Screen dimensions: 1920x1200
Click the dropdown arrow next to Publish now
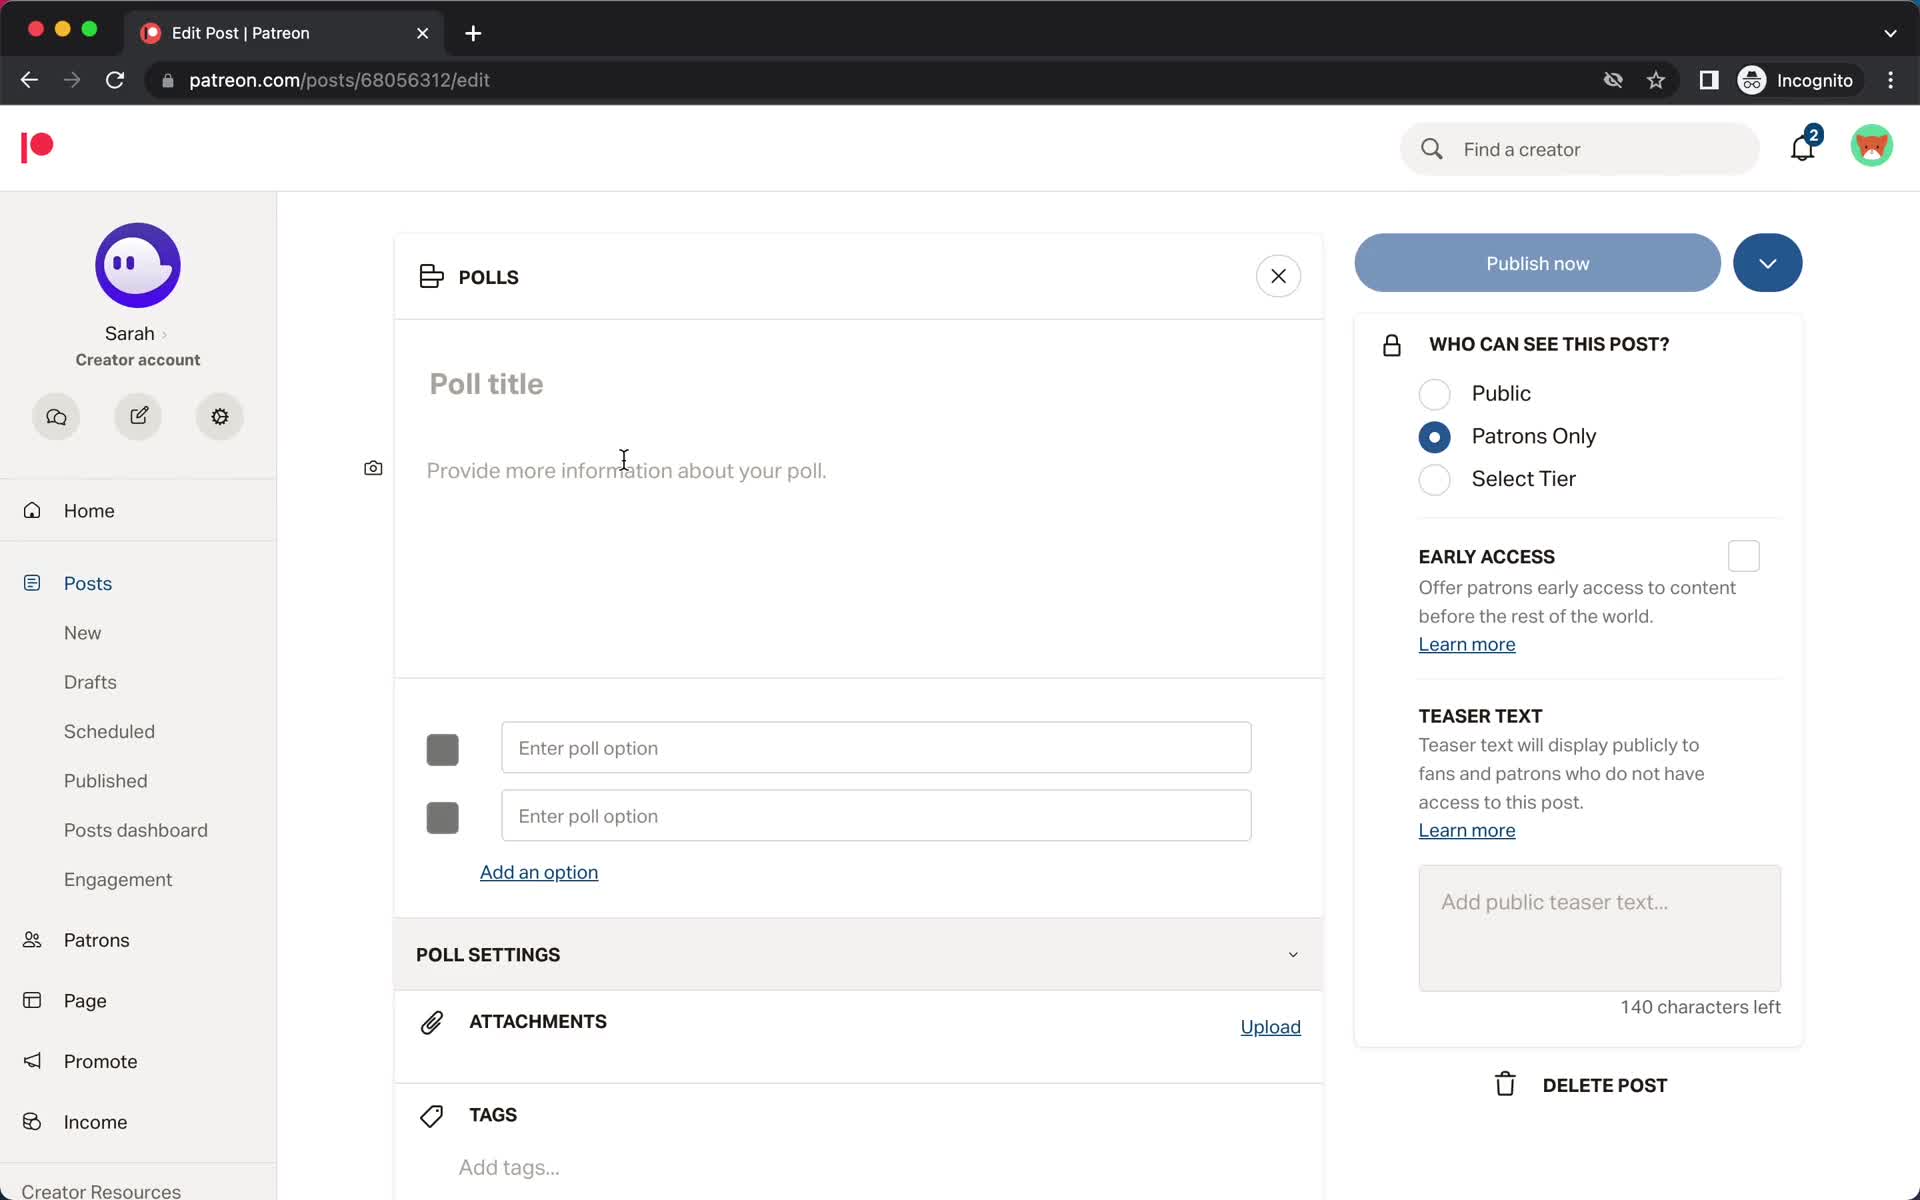[x=1767, y=263]
